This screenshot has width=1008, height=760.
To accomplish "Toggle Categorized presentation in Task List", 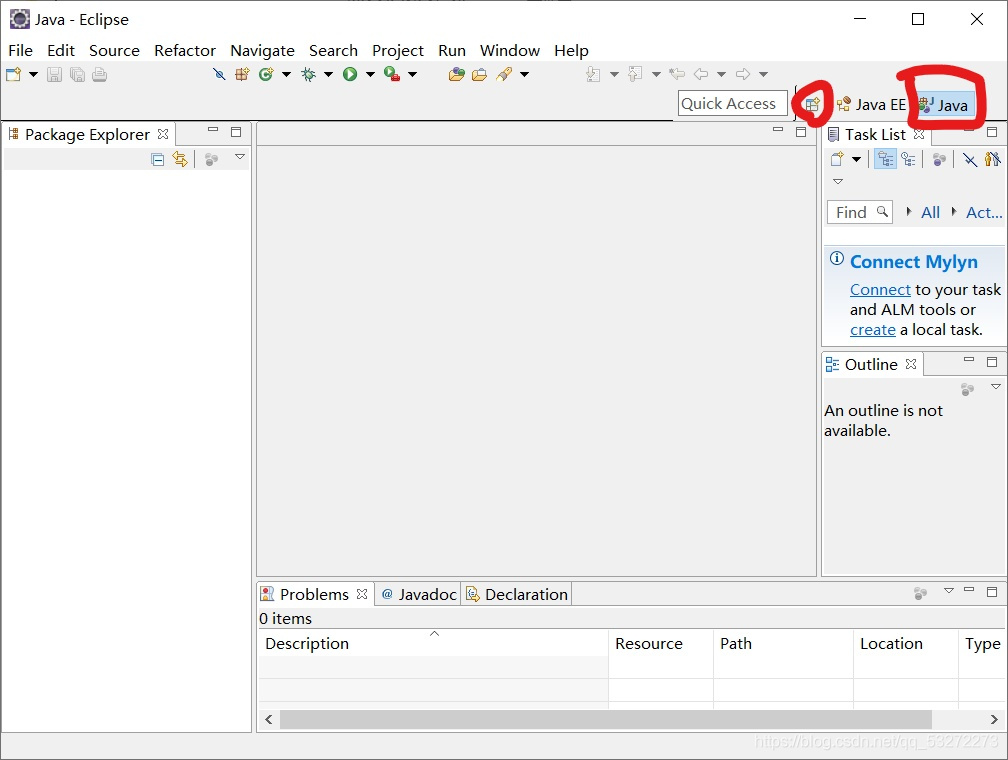I will click(x=885, y=159).
